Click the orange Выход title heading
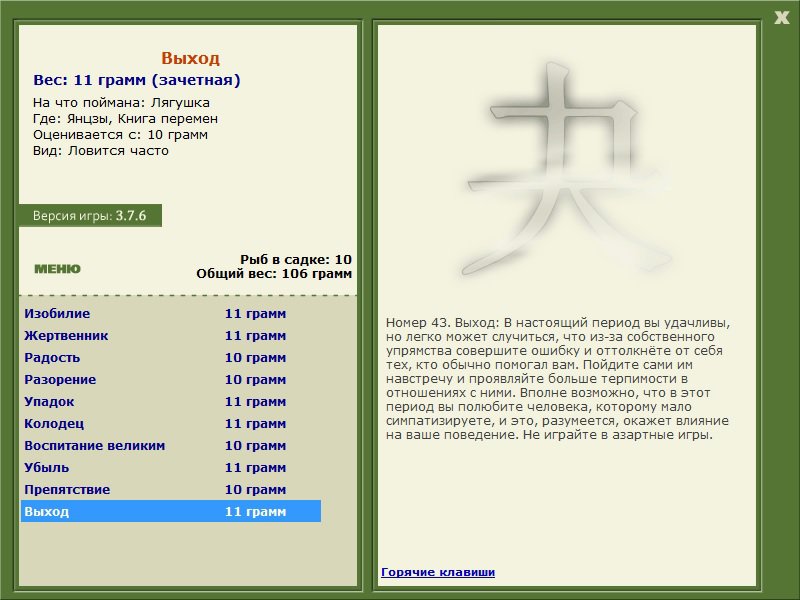The image size is (800, 600). click(190, 58)
